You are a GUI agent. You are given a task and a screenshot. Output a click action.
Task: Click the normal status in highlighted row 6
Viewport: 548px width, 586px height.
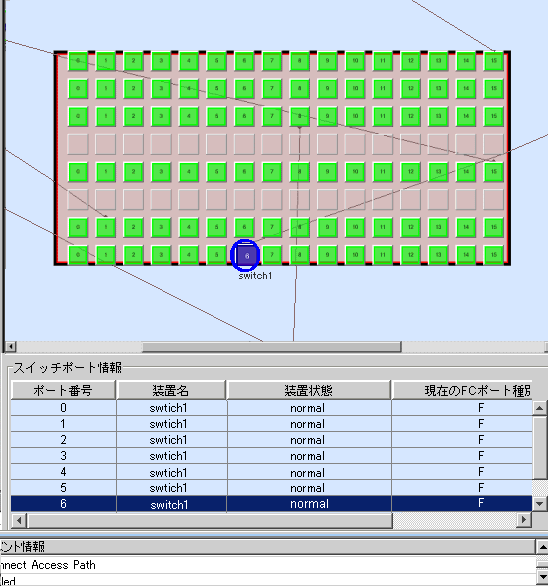click(x=309, y=504)
